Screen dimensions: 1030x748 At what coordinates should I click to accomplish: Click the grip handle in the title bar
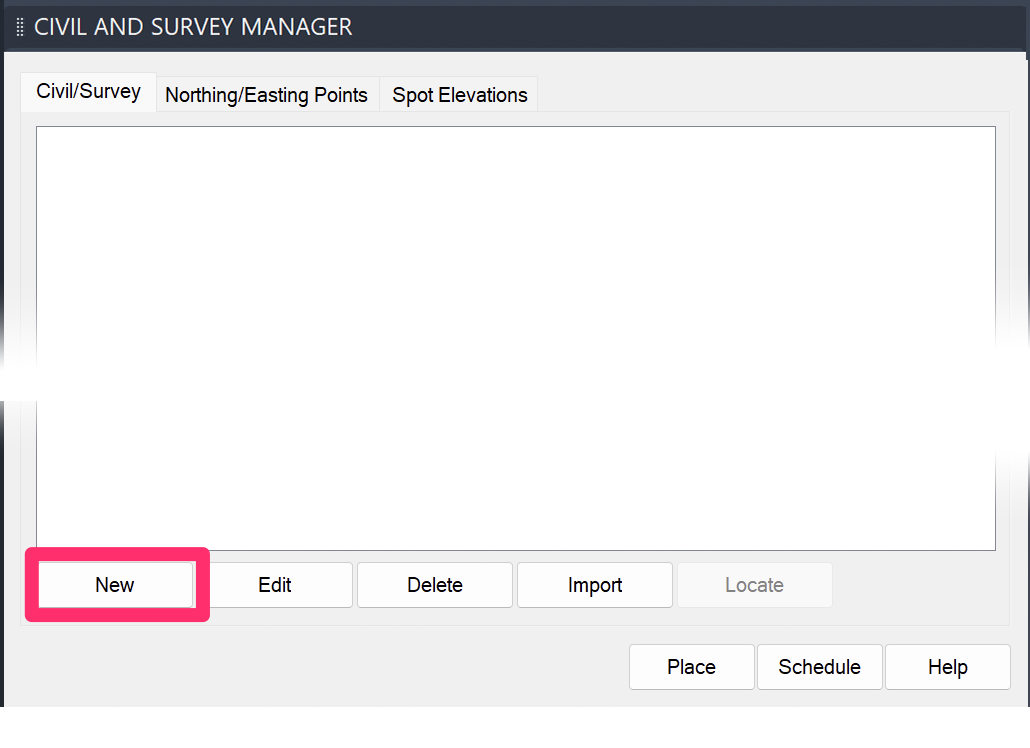19,27
